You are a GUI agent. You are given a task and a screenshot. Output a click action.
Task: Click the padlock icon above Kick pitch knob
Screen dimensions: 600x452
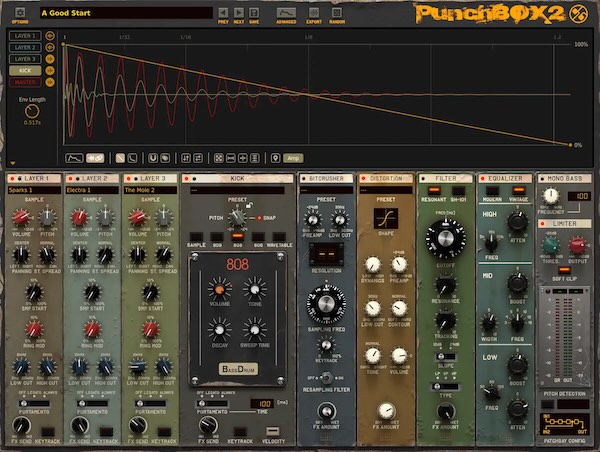(x=249, y=206)
